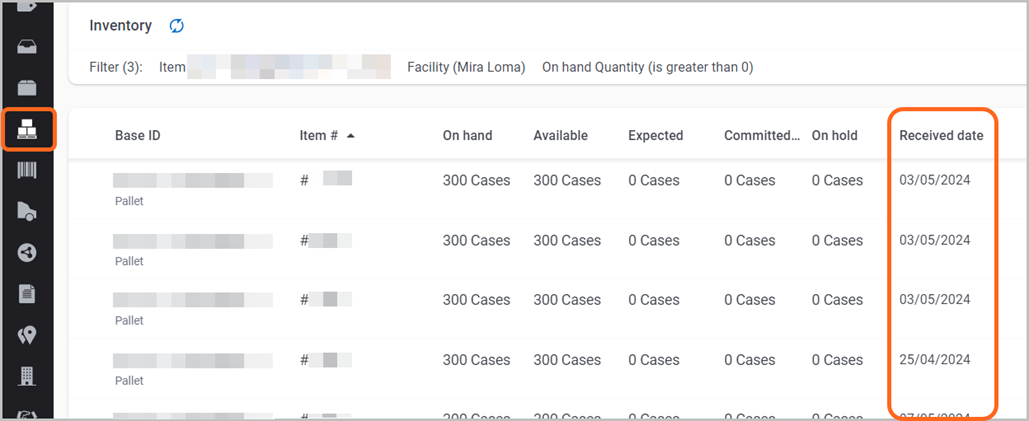
Task: Click the map pin sidebar icon
Action: 27,334
